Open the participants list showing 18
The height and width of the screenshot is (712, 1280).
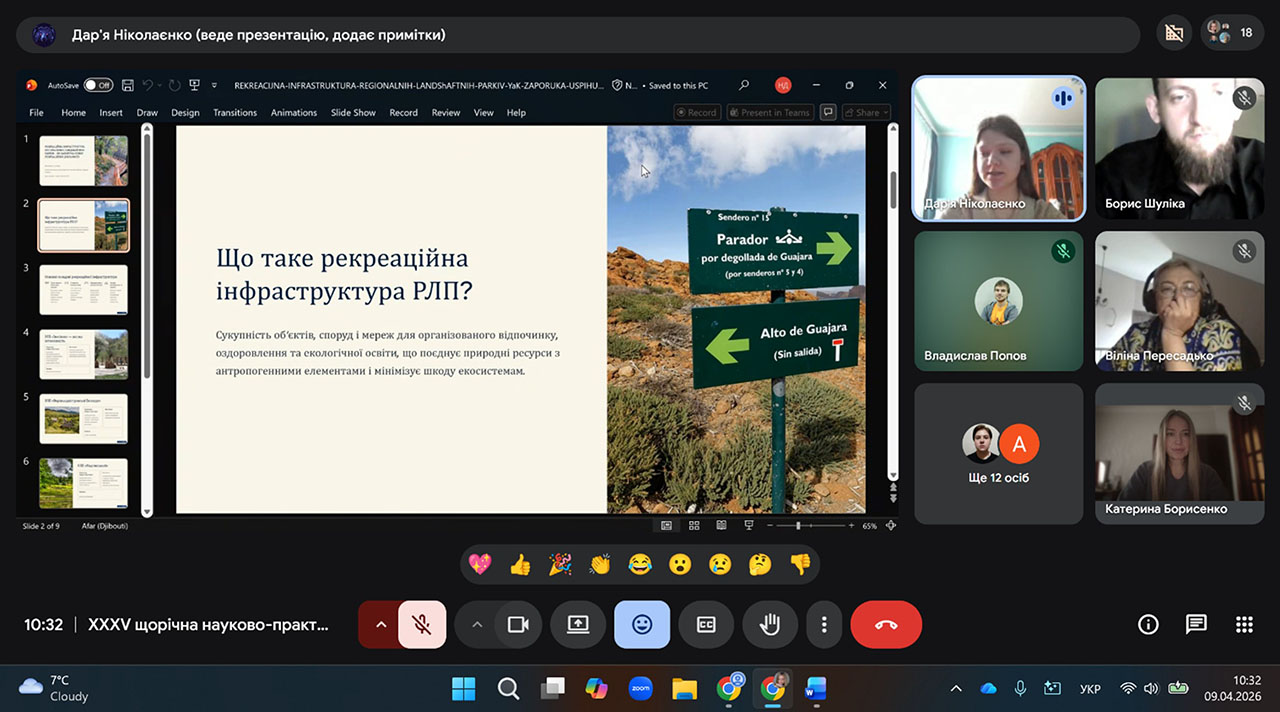1230,33
